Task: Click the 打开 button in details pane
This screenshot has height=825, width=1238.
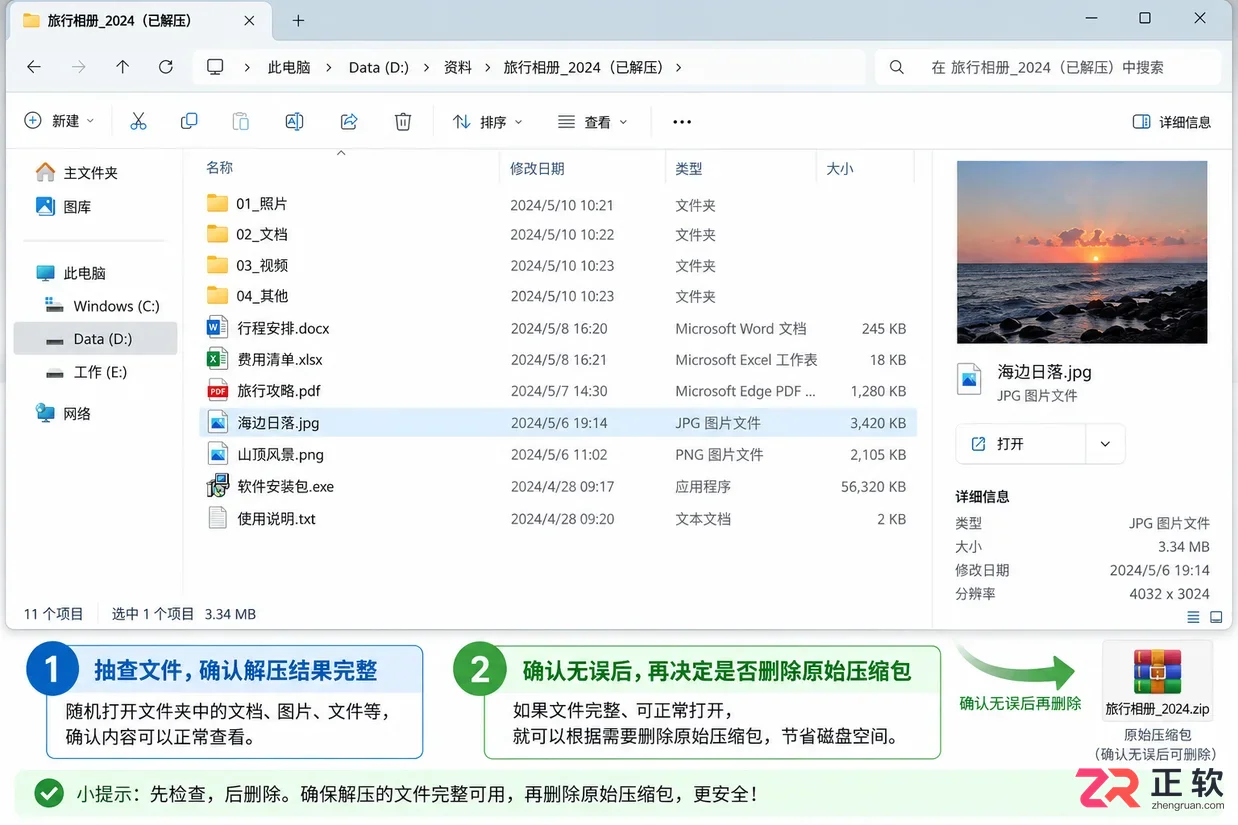Action: (x=1021, y=444)
